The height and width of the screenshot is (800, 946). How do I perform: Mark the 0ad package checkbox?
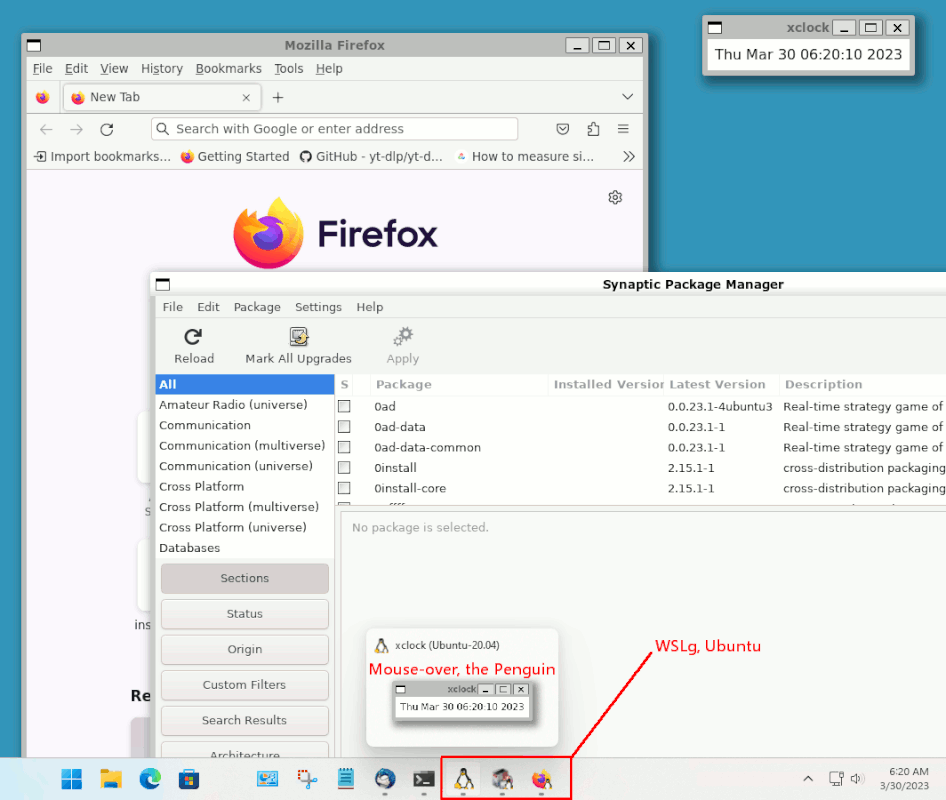click(344, 406)
